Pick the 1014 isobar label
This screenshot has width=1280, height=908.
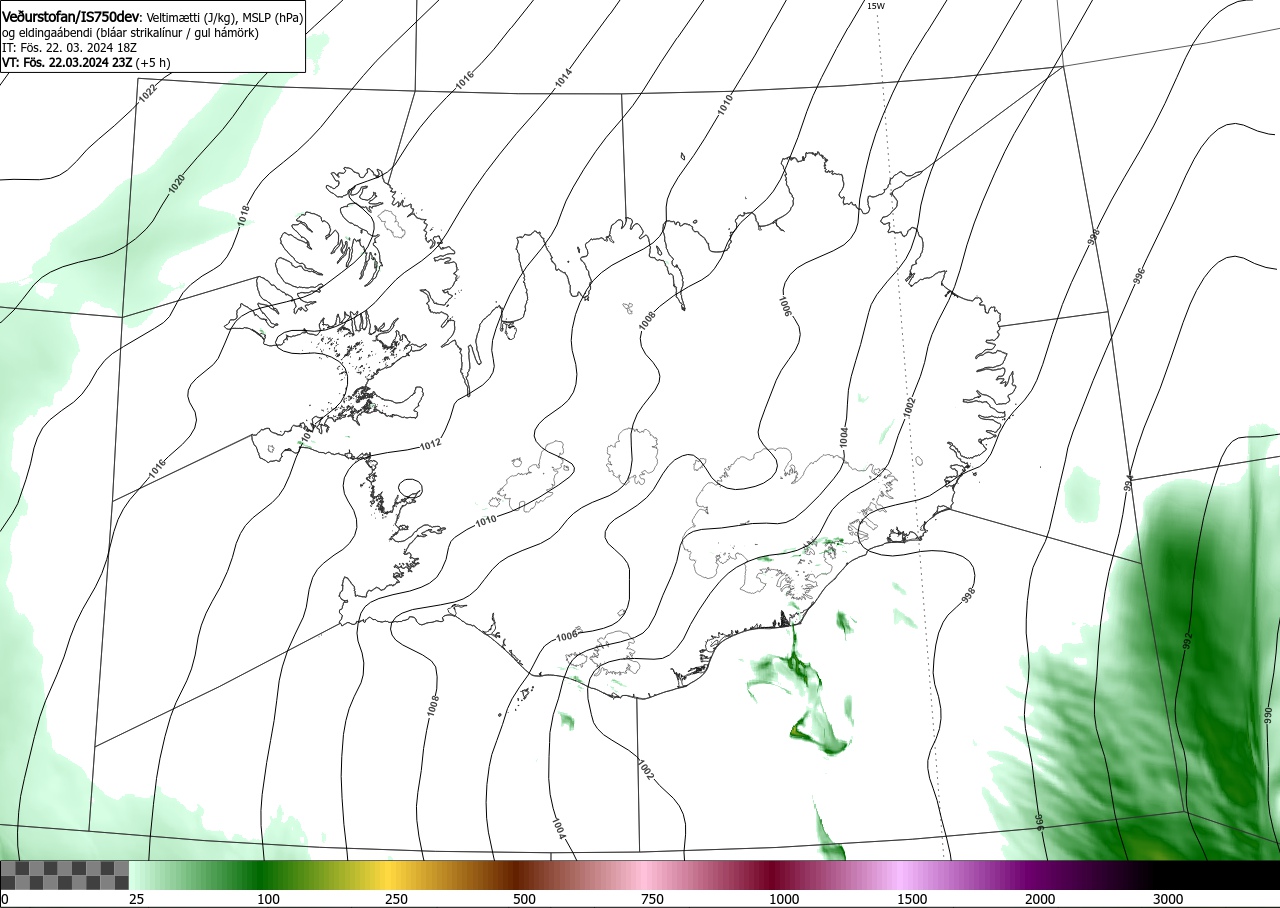[x=564, y=77]
